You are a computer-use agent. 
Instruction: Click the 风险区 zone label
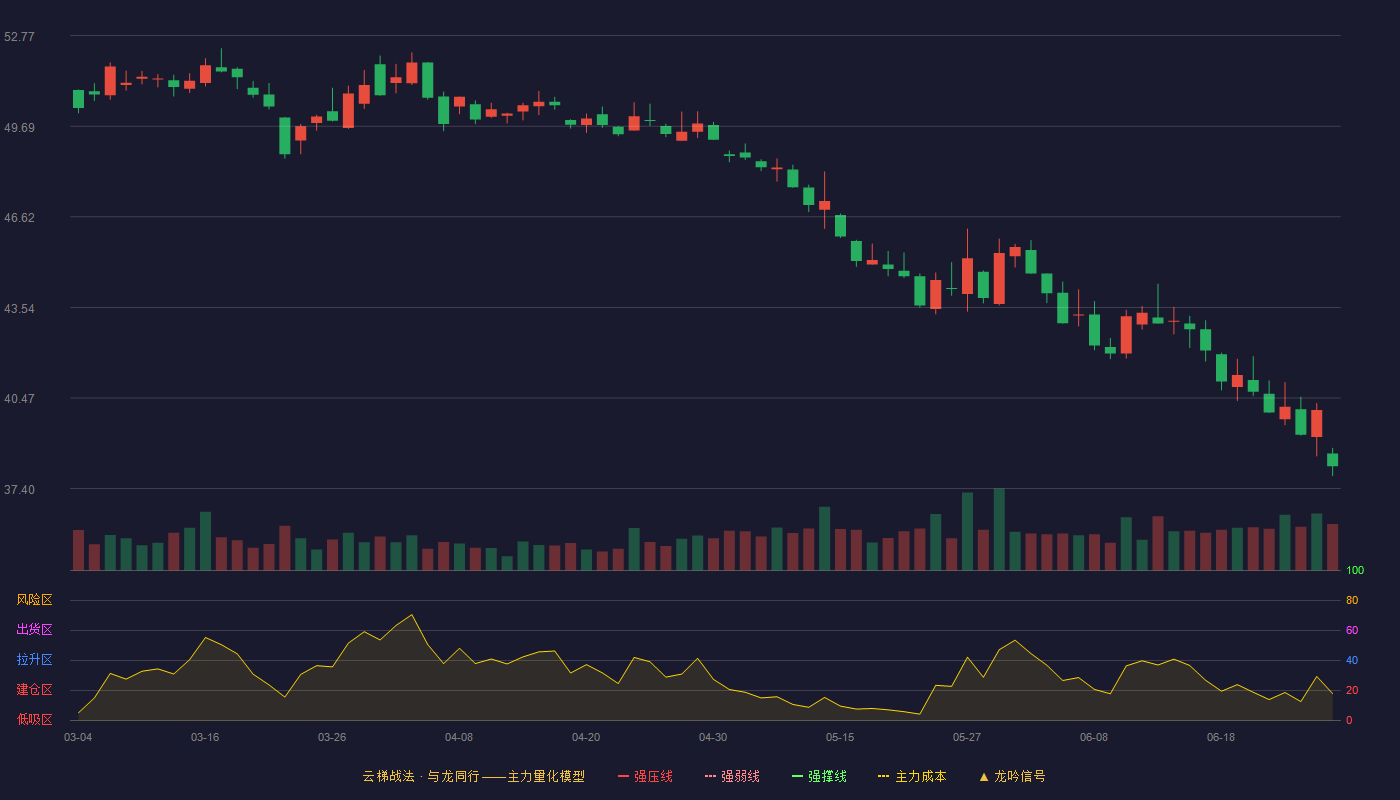tap(34, 600)
